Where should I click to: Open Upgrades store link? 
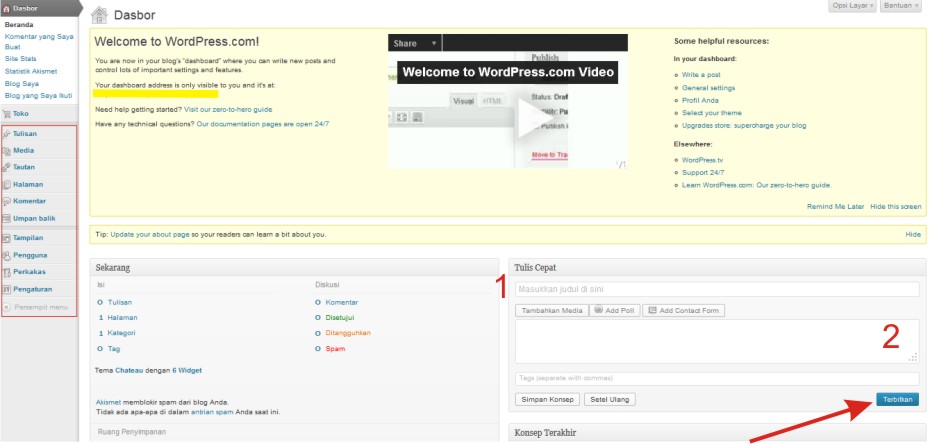(744, 126)
